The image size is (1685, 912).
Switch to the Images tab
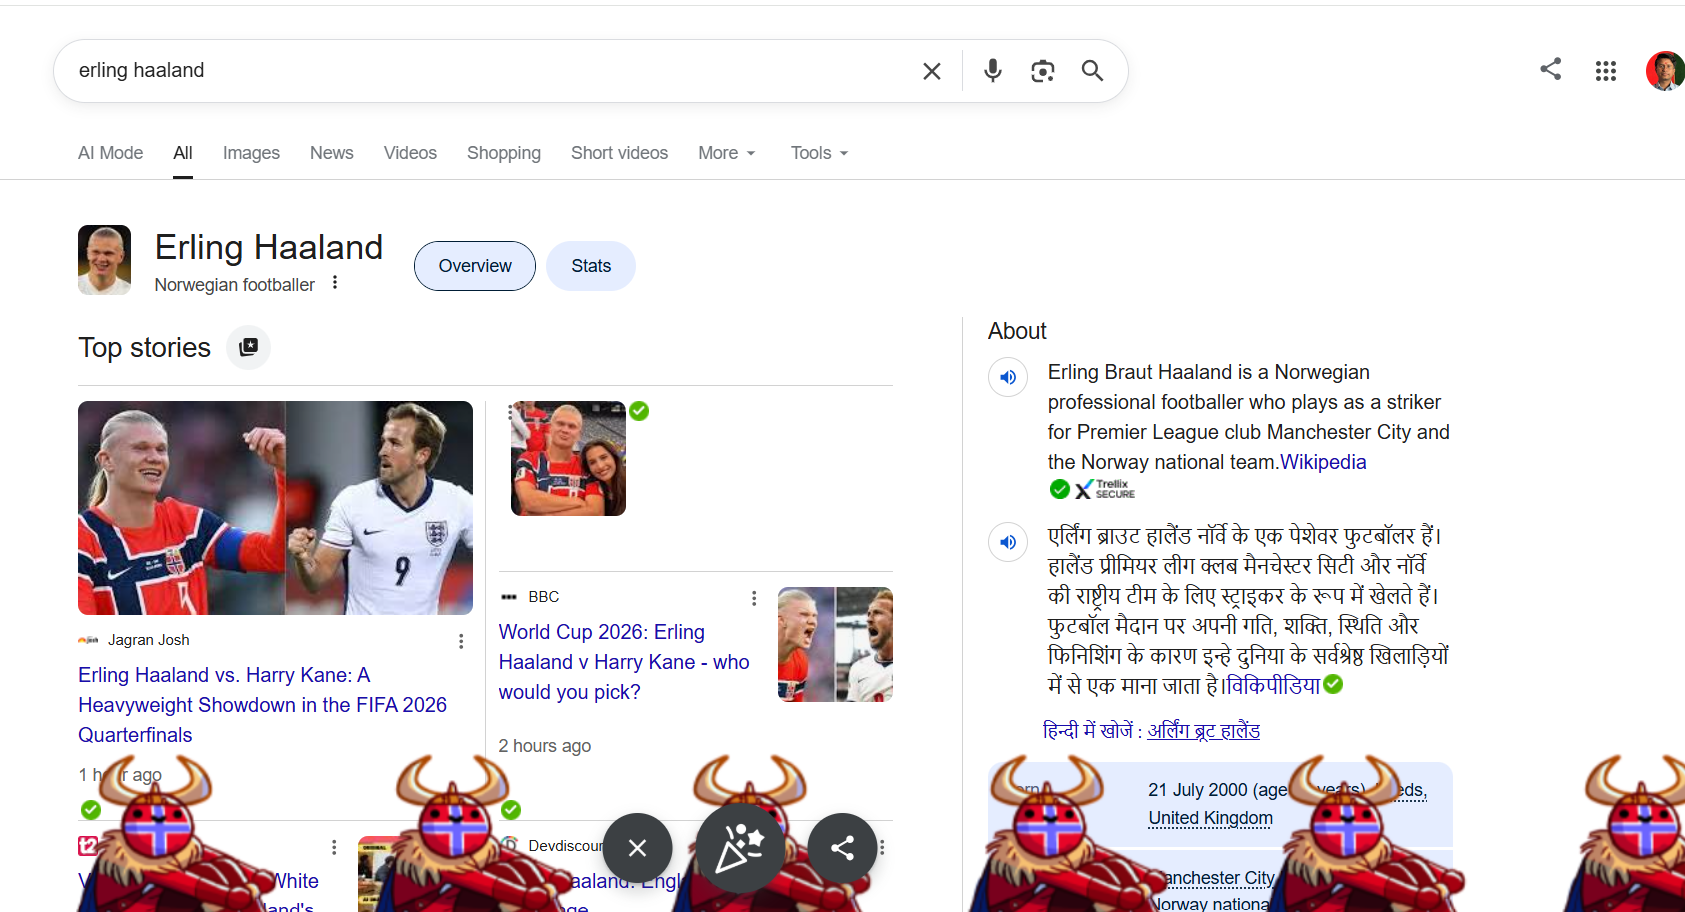[251, 153]
